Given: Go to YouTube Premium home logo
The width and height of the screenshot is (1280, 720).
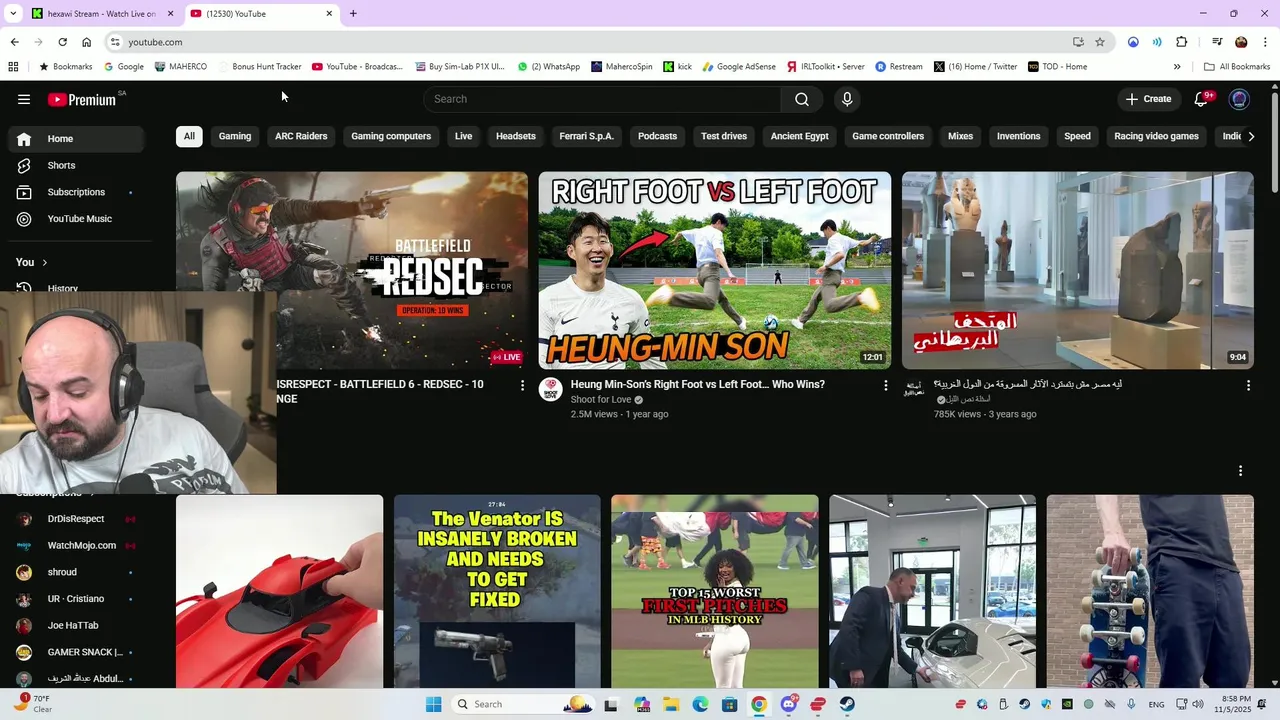Looking at the screenshot, I should (82, 99).
